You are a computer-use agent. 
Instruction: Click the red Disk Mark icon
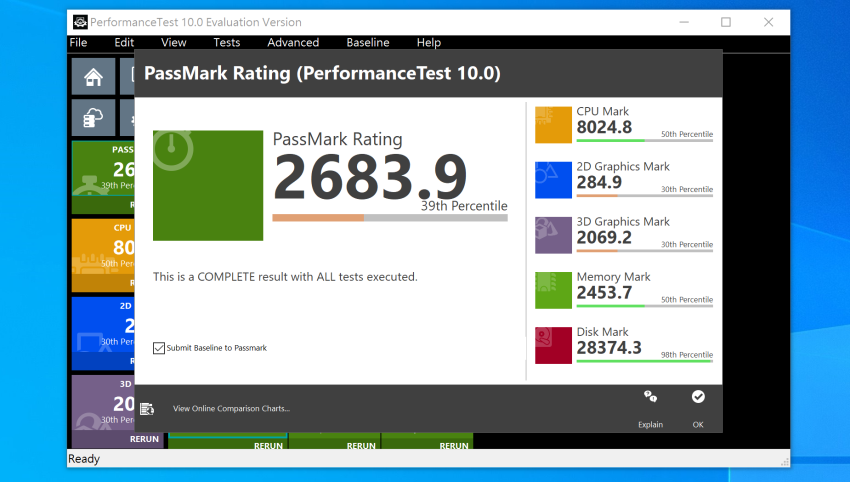[x=553, y=345]
